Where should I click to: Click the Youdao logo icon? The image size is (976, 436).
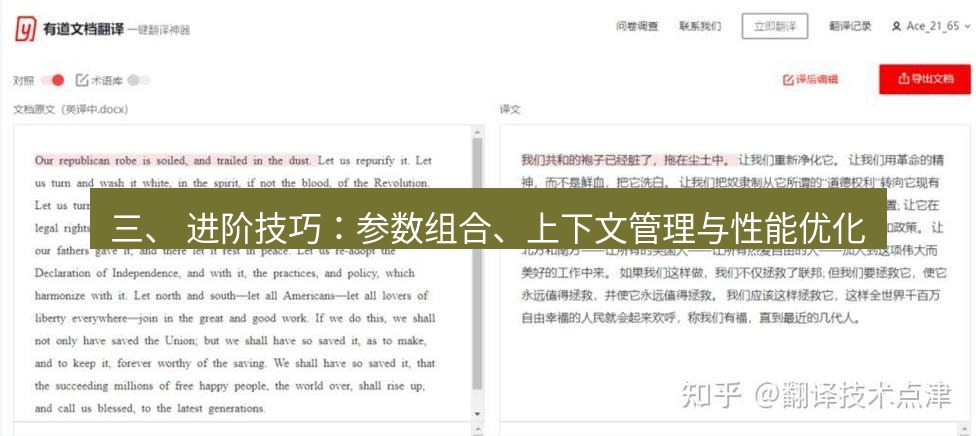pos(26,29)
